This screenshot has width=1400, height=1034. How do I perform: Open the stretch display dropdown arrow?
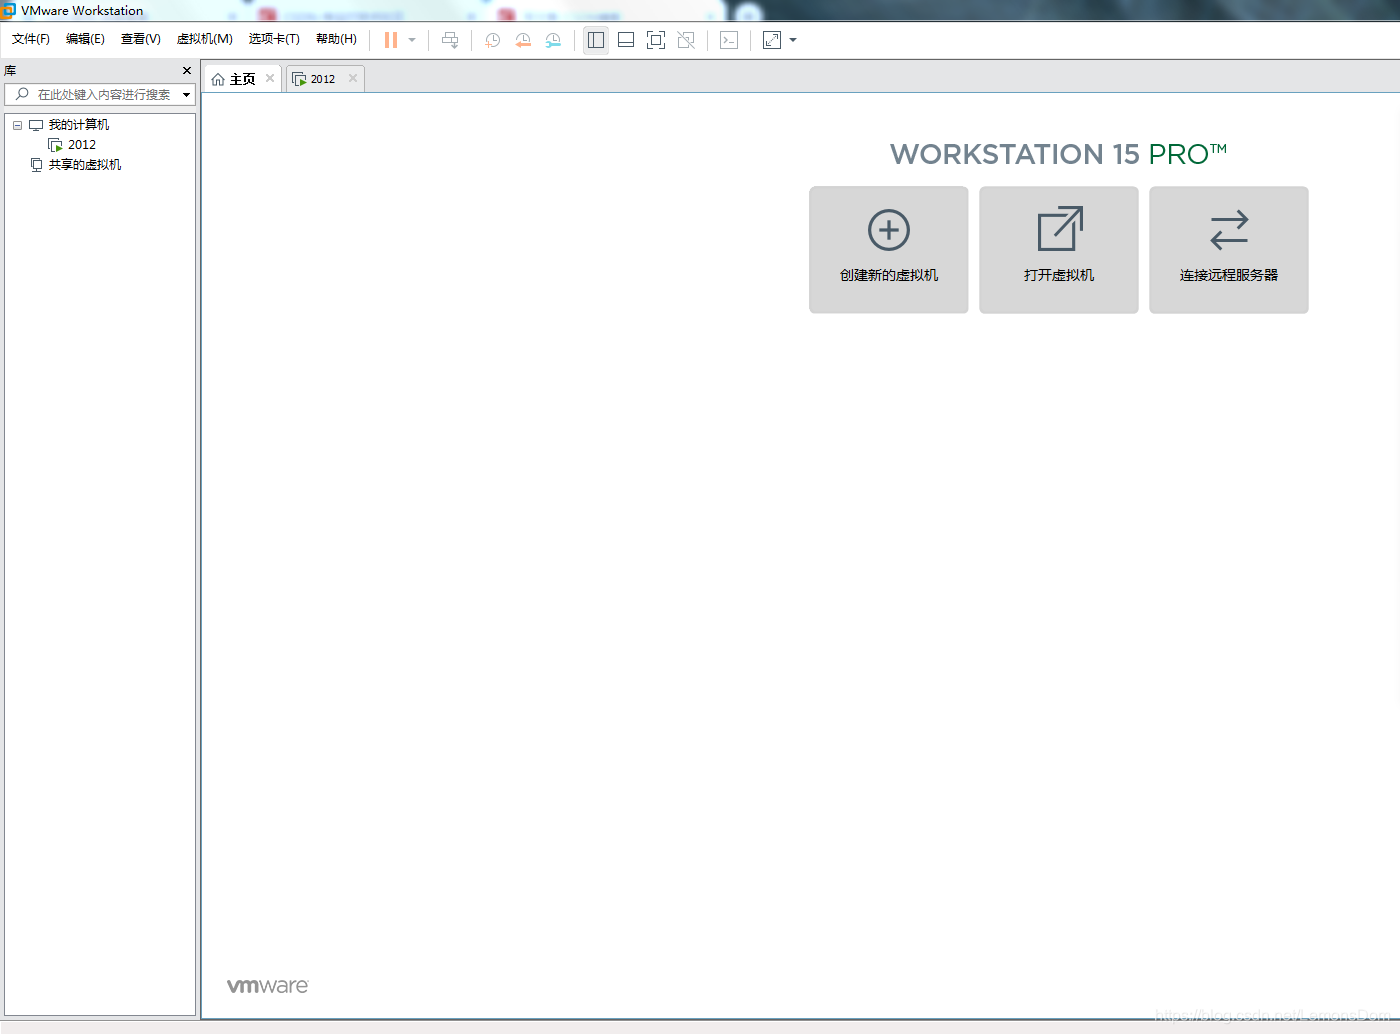click(x=793, y=40)
